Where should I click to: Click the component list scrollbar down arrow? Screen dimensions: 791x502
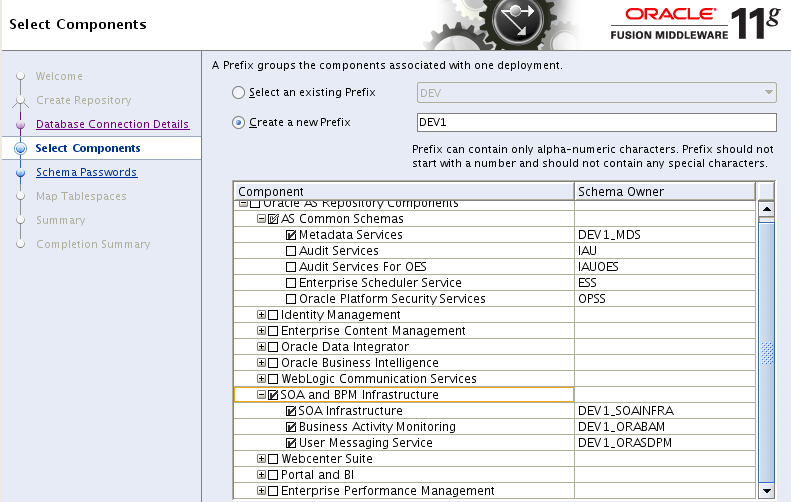coord(767,490)
